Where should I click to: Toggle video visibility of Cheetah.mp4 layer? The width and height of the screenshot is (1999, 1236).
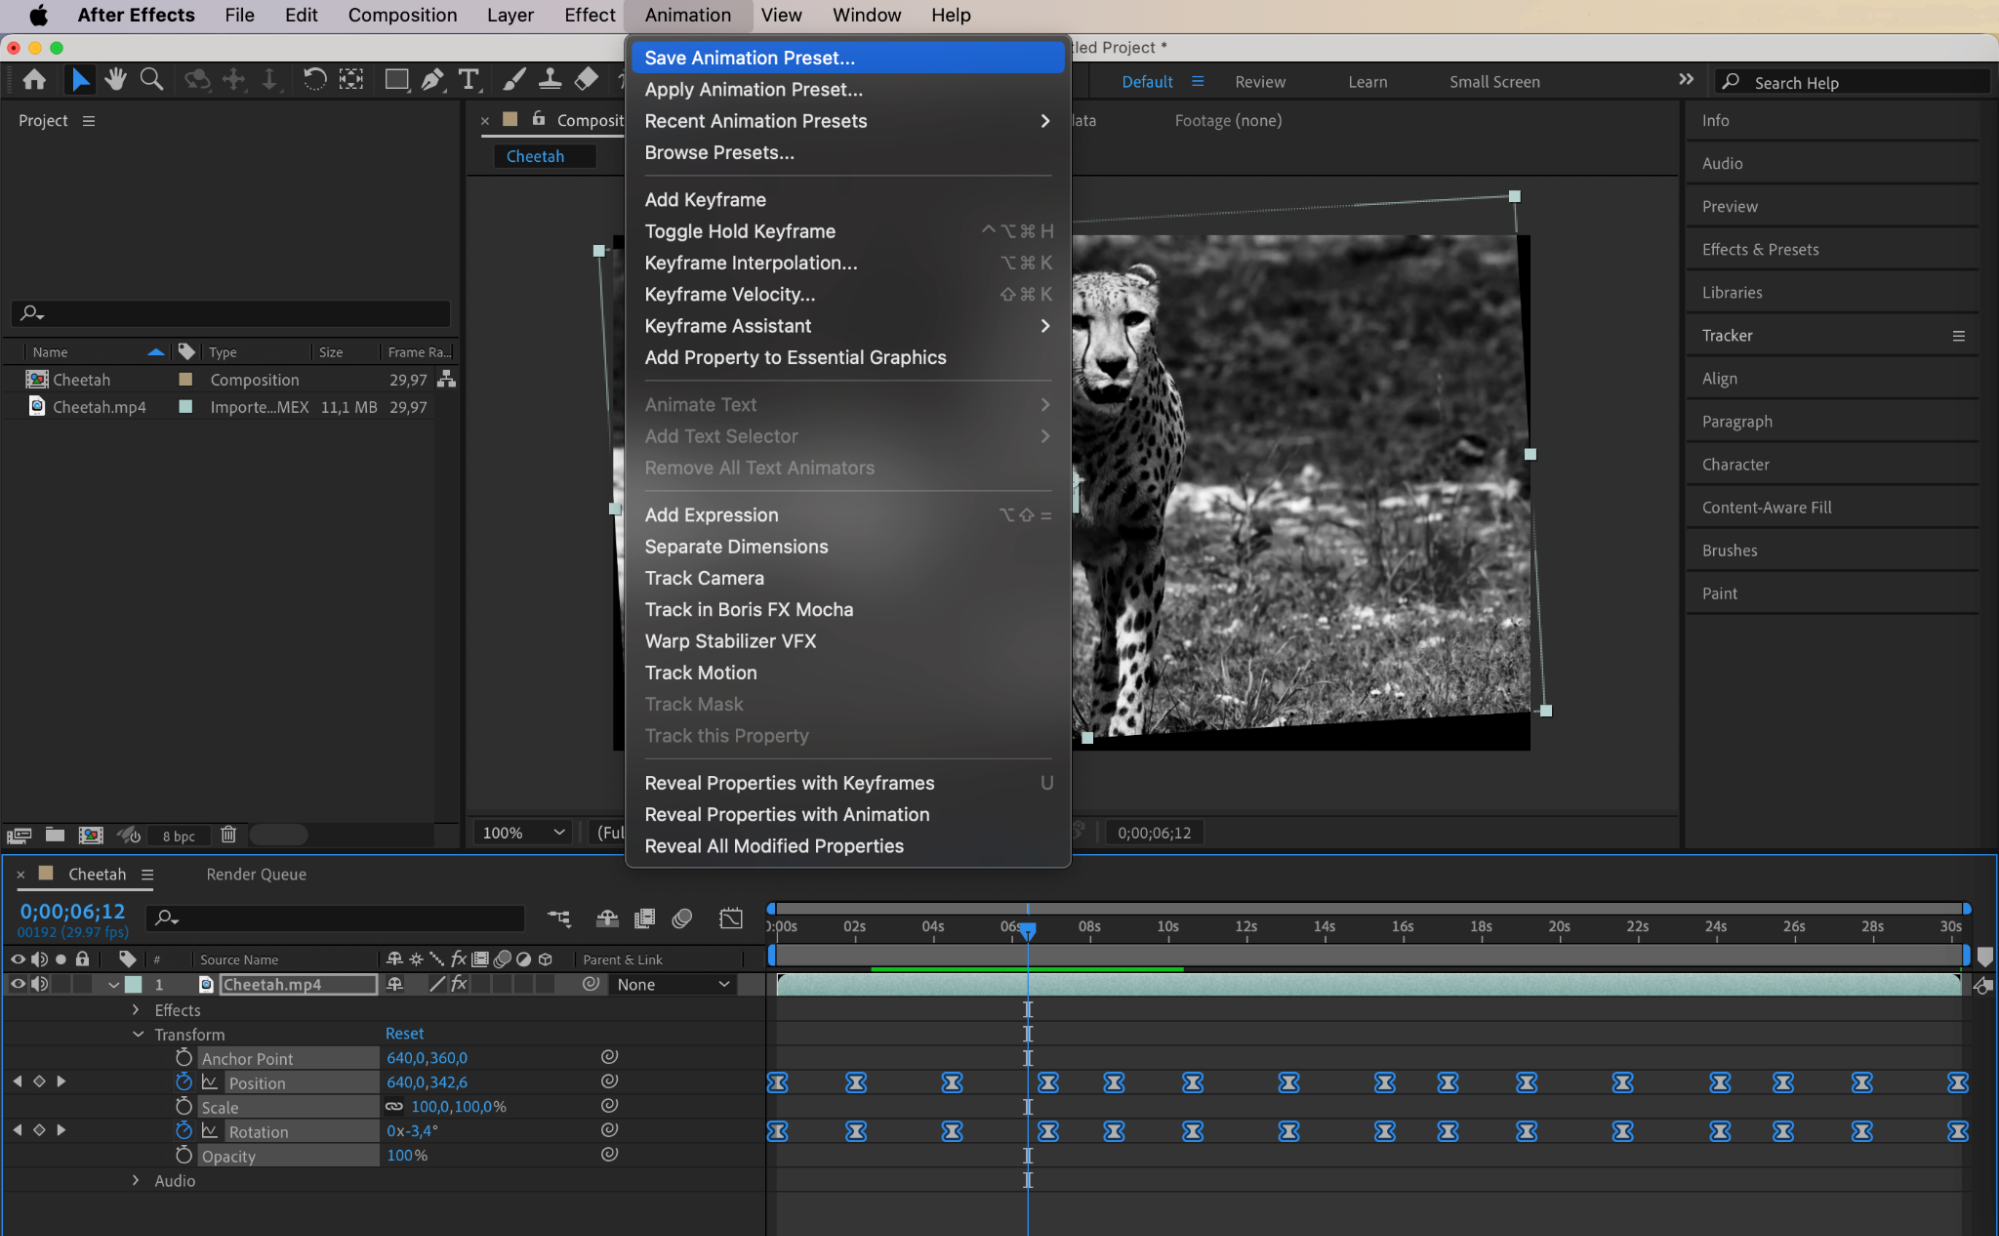(17, 984)
